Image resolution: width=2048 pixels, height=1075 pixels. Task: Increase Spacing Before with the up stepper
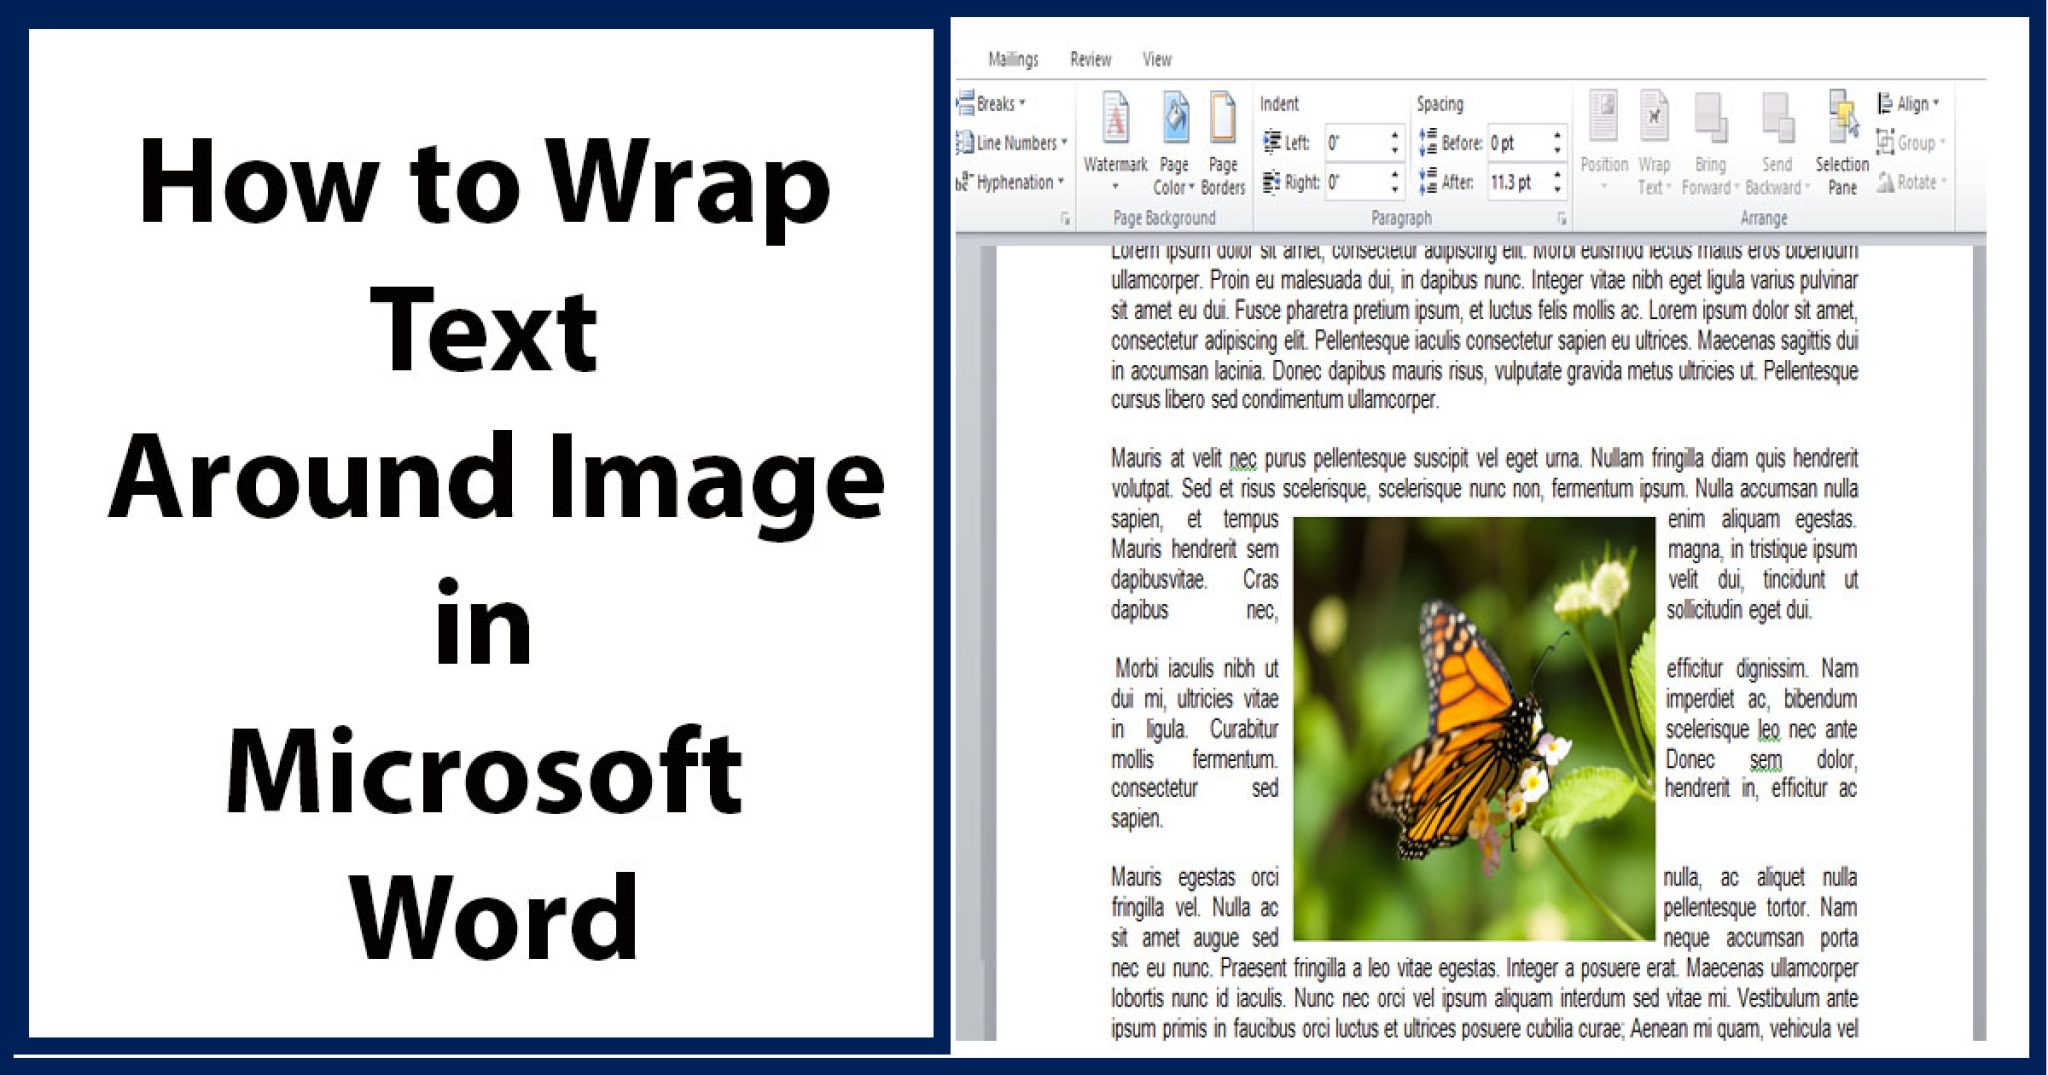tap(1556, 137)
